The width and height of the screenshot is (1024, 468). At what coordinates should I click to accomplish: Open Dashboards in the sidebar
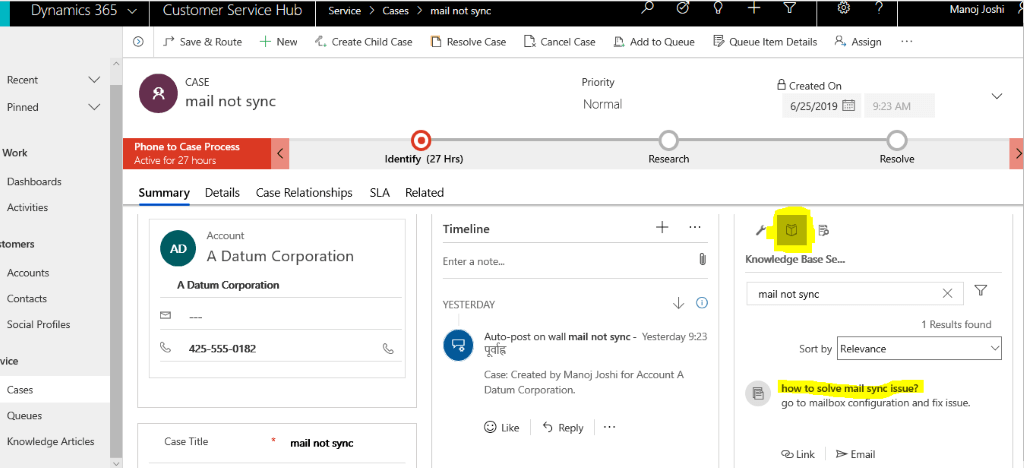[x=34, y=181]
